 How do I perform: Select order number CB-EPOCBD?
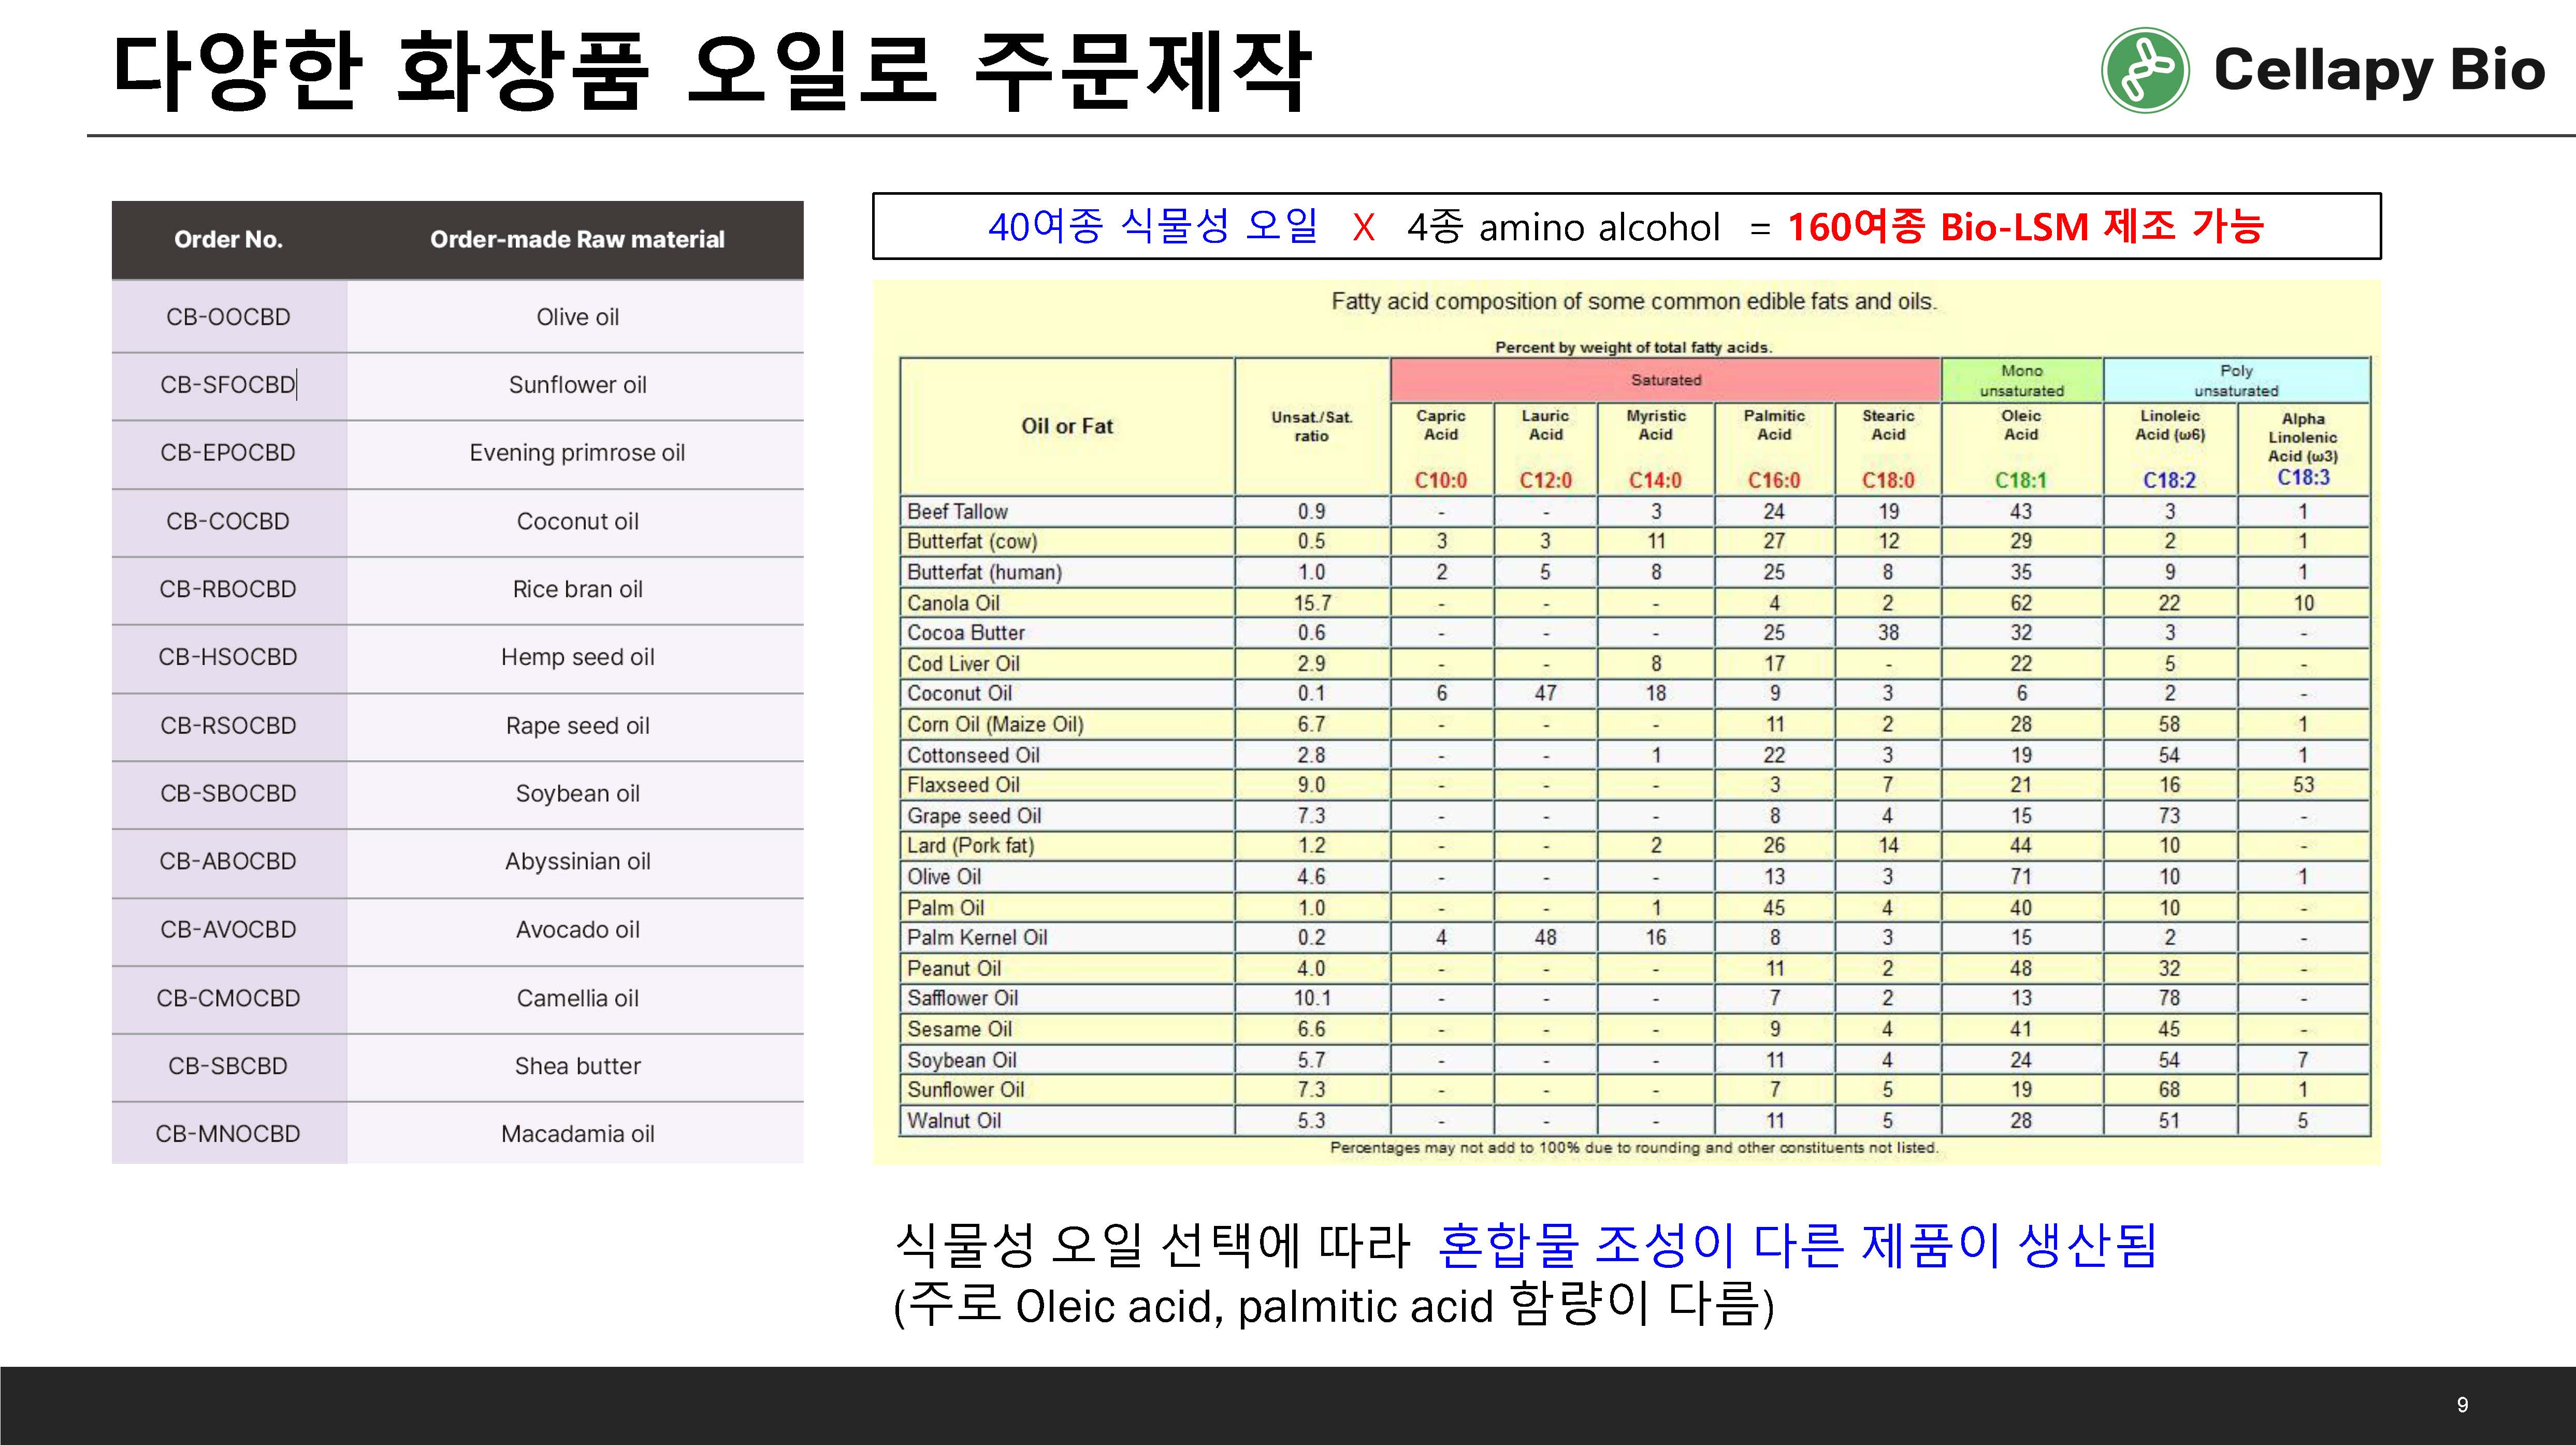pos(228,453)
